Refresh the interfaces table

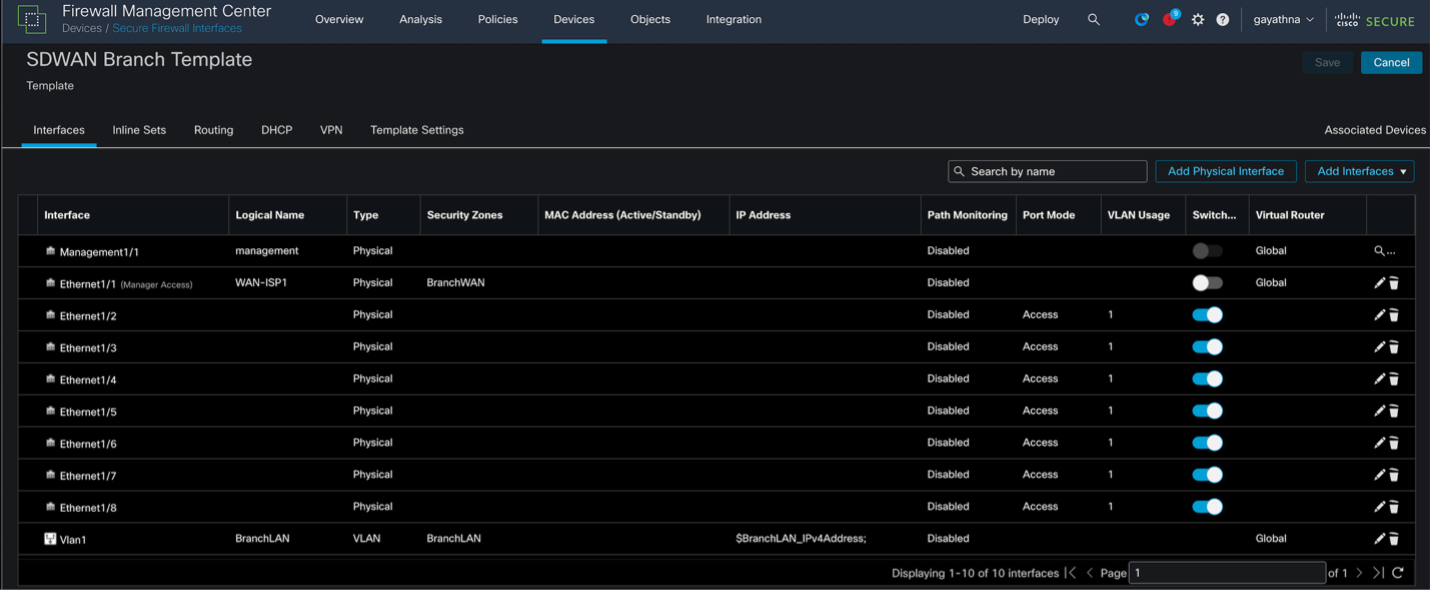tap(1398, 573)
